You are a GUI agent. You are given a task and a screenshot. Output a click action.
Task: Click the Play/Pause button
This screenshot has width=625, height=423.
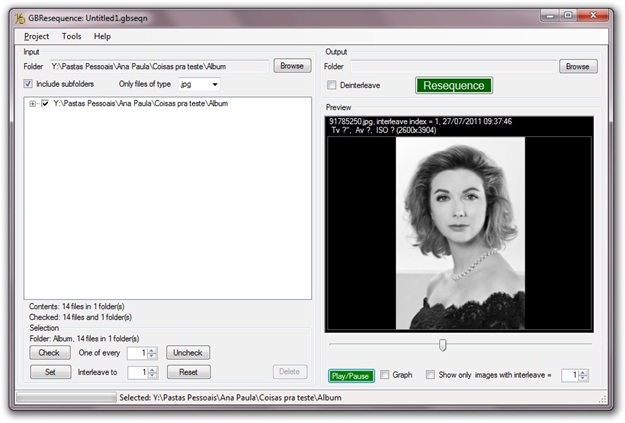351,376
